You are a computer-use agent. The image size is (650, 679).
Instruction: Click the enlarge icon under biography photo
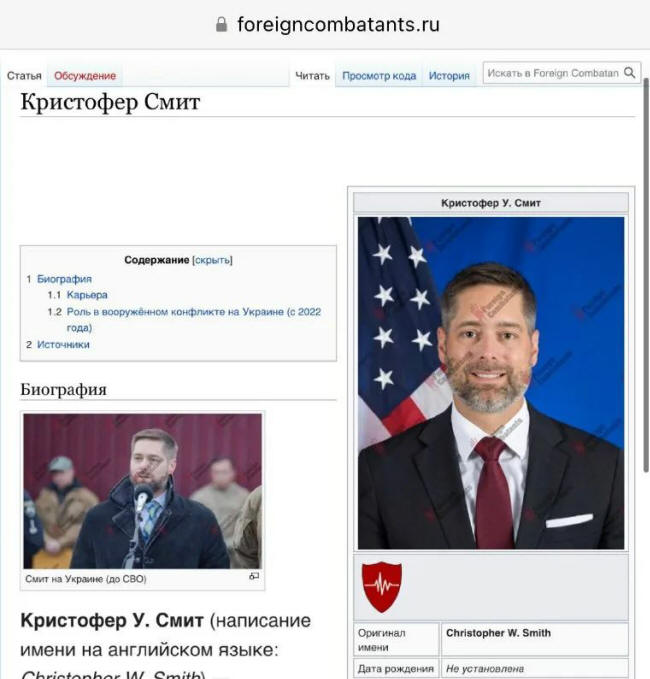(x=254, y=576)
